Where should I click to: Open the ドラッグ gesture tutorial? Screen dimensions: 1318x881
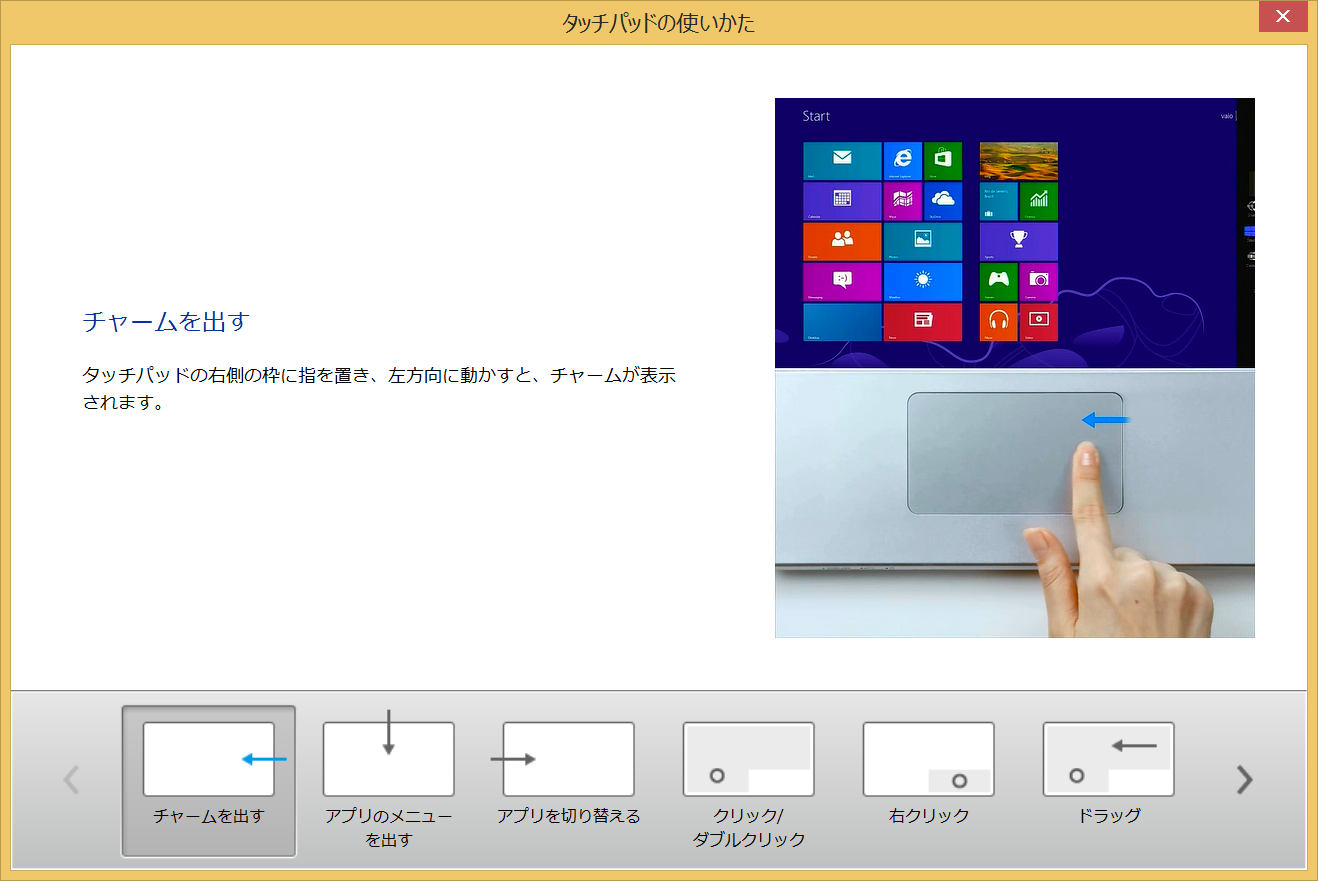1108,780
